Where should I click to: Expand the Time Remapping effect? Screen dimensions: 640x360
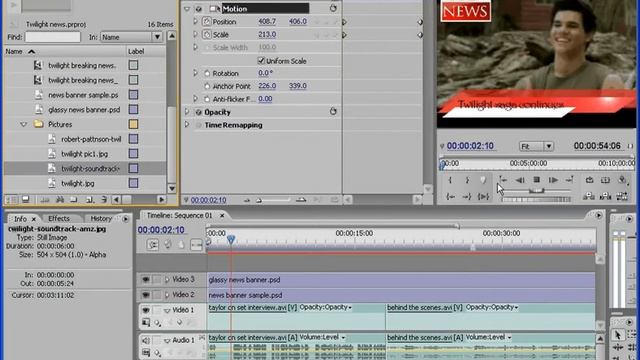pos(187,124)
